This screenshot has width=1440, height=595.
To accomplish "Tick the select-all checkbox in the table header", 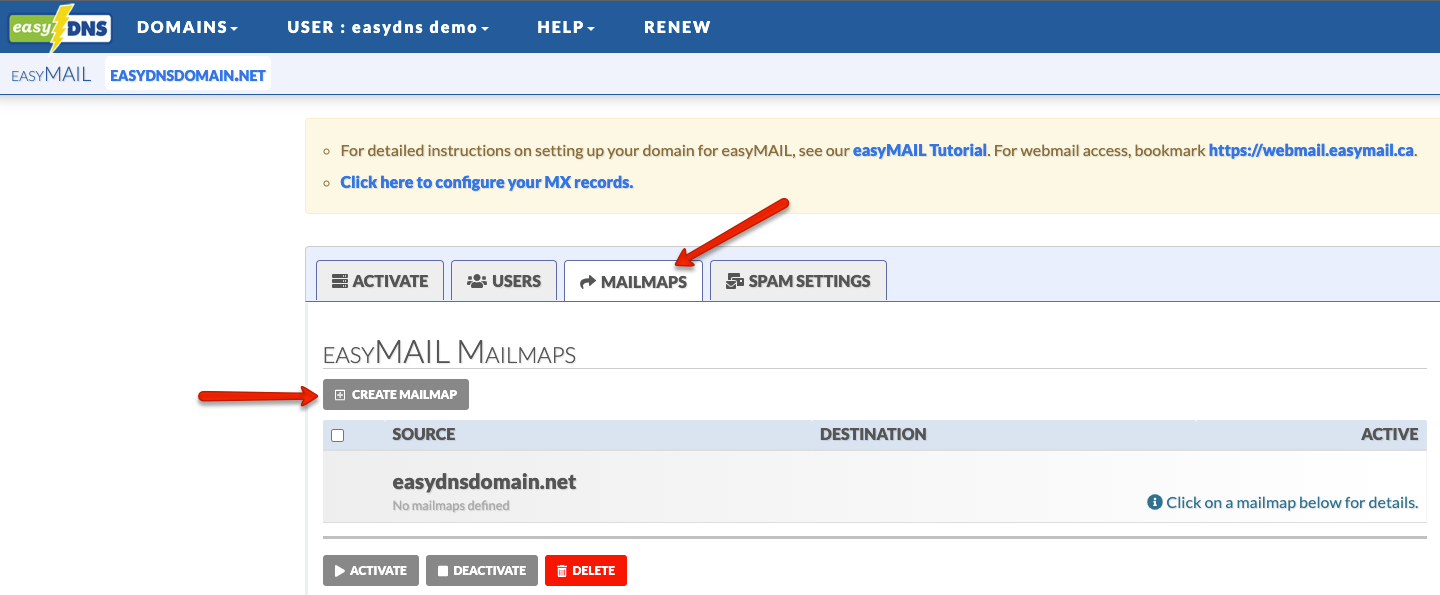I will [338, 436].
